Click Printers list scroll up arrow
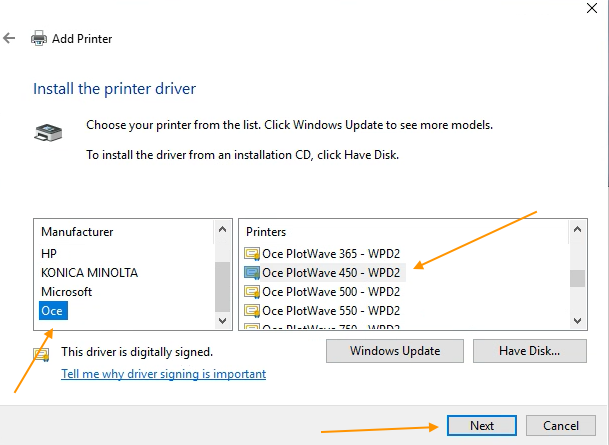 coord(578,229)
